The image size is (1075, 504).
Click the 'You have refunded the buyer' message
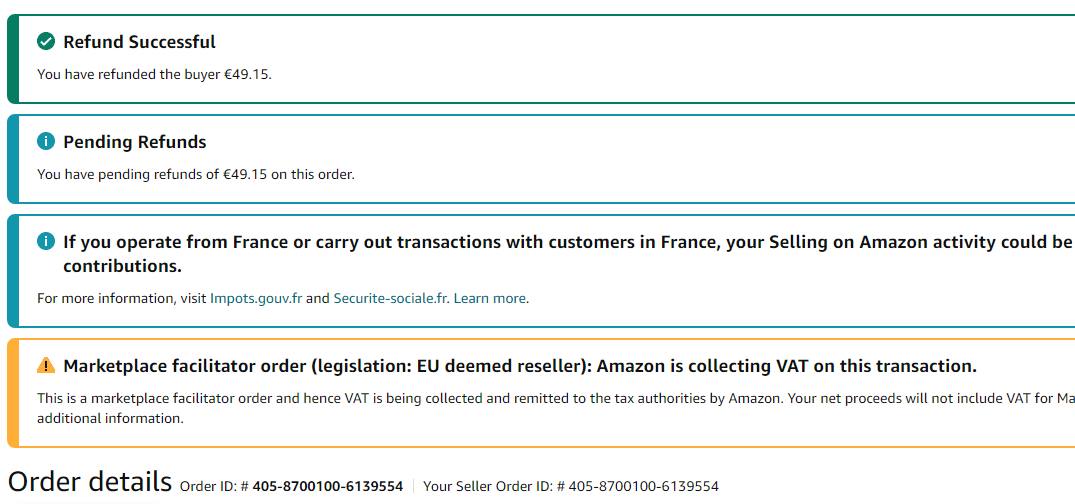pyautogui.click(x=154, y=74)
